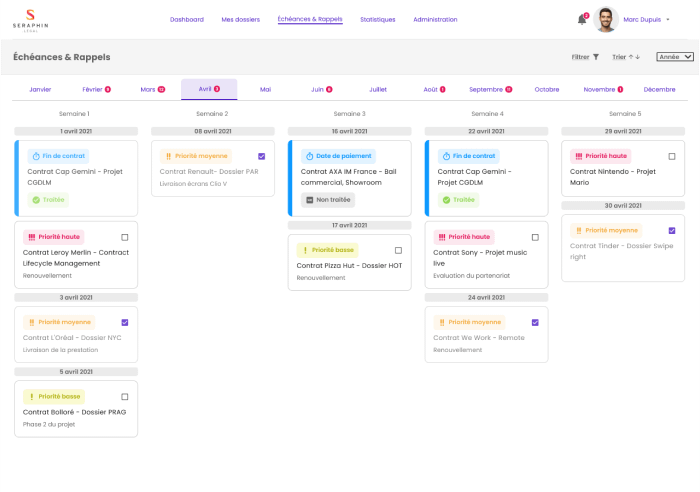Open the Année view dropdown
Screen dimensions: 700x492
(675, 57)
